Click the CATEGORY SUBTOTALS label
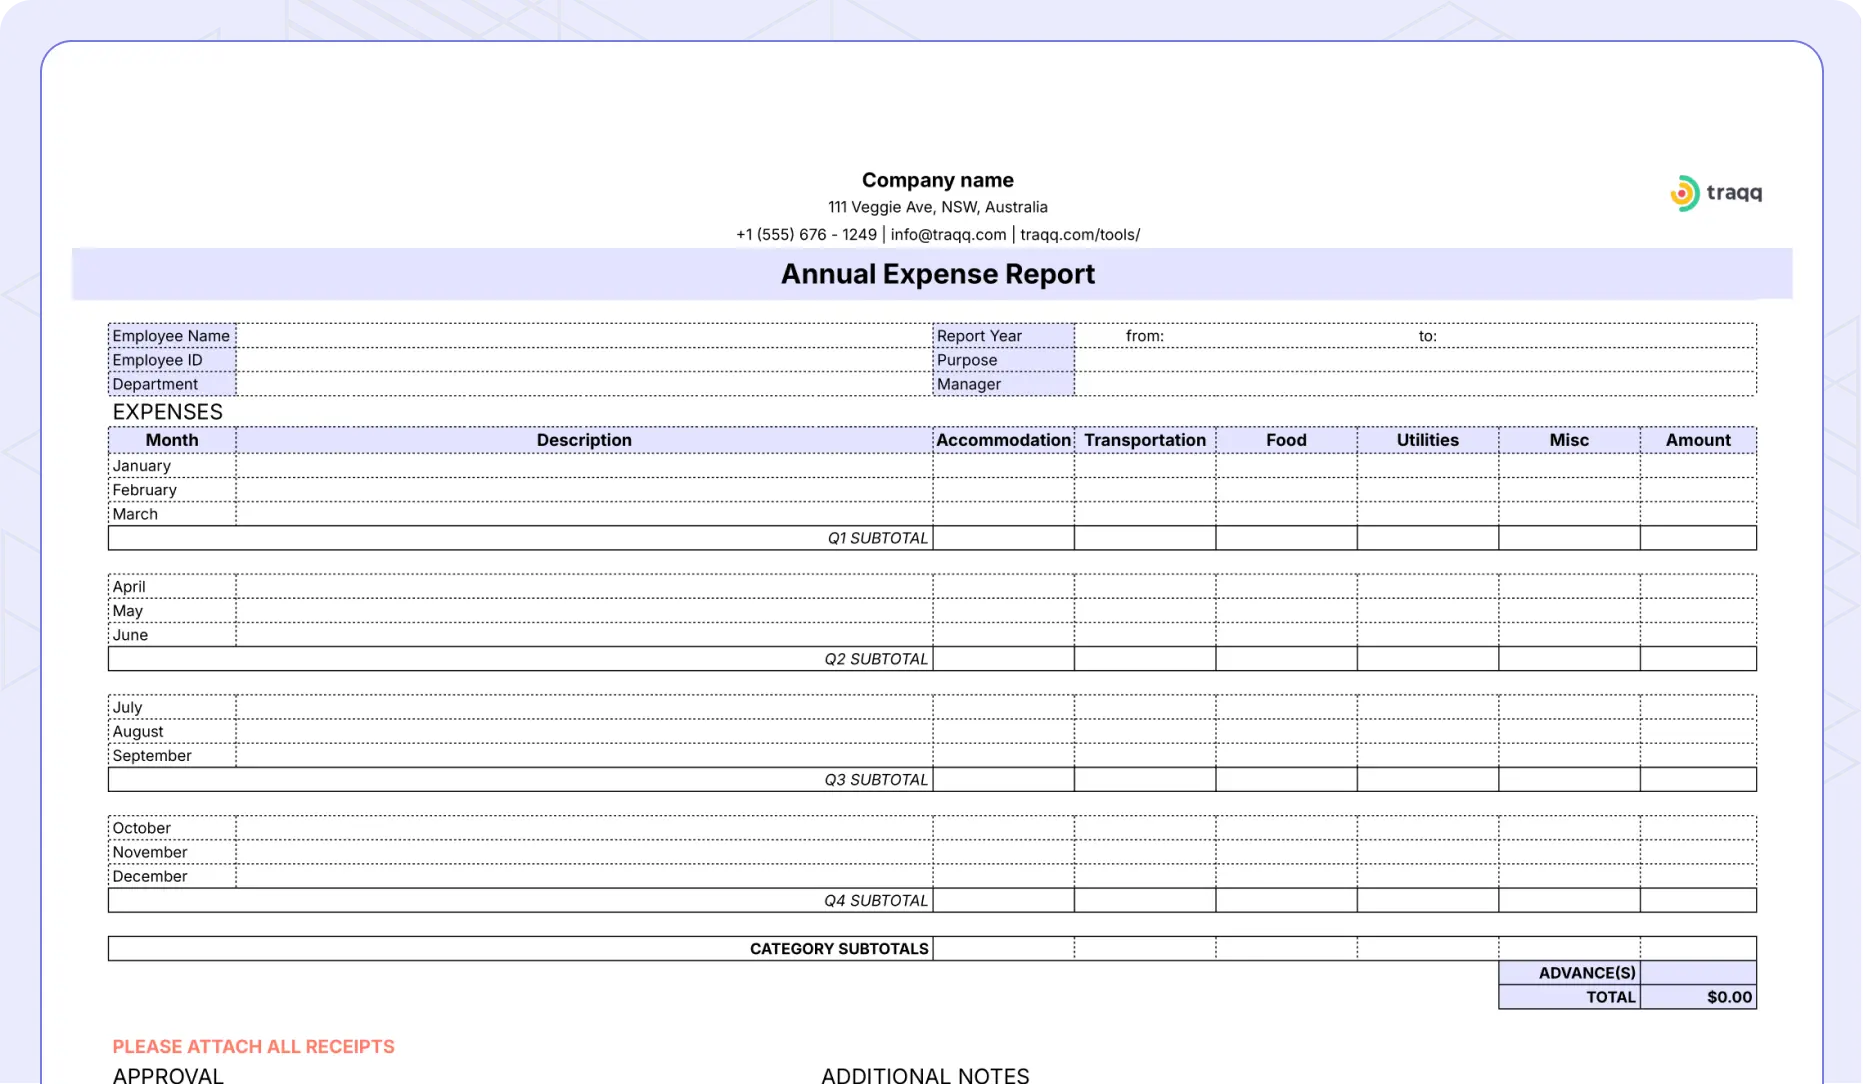This screenshot has height=1084, width=1864. coord(839,949)
